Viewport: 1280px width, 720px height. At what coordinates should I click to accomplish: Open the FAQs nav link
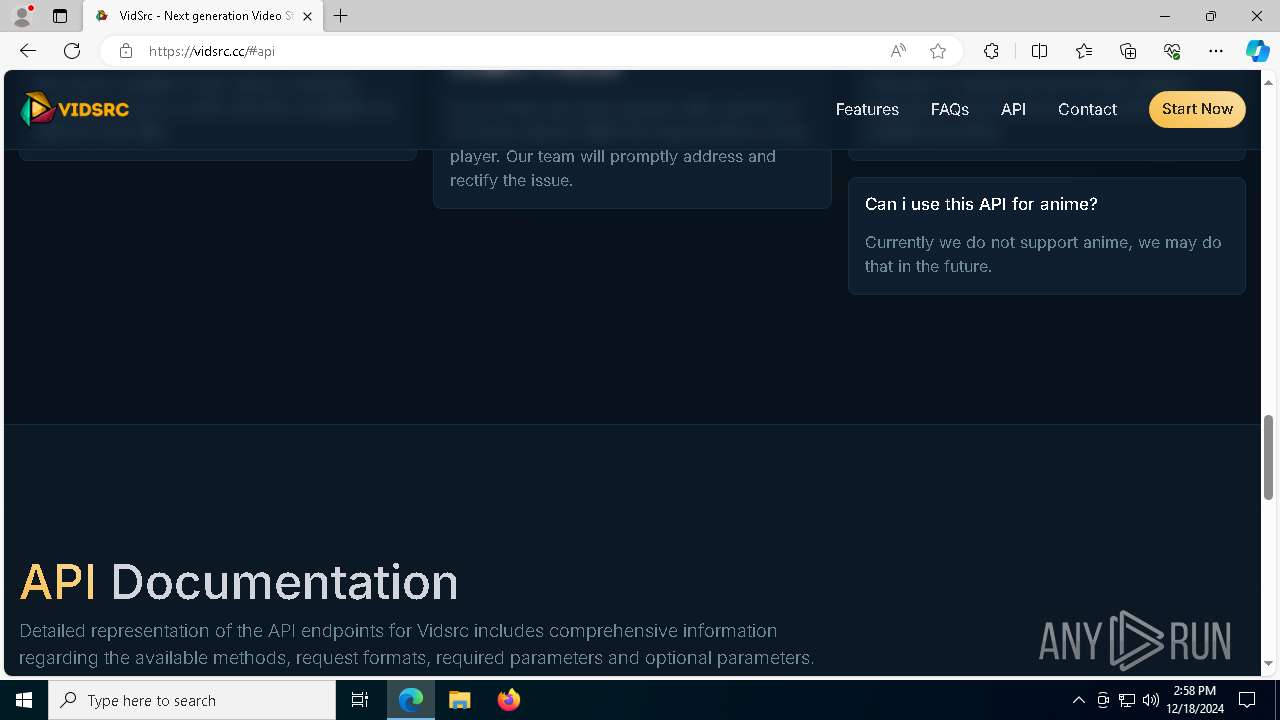[949, 109]
